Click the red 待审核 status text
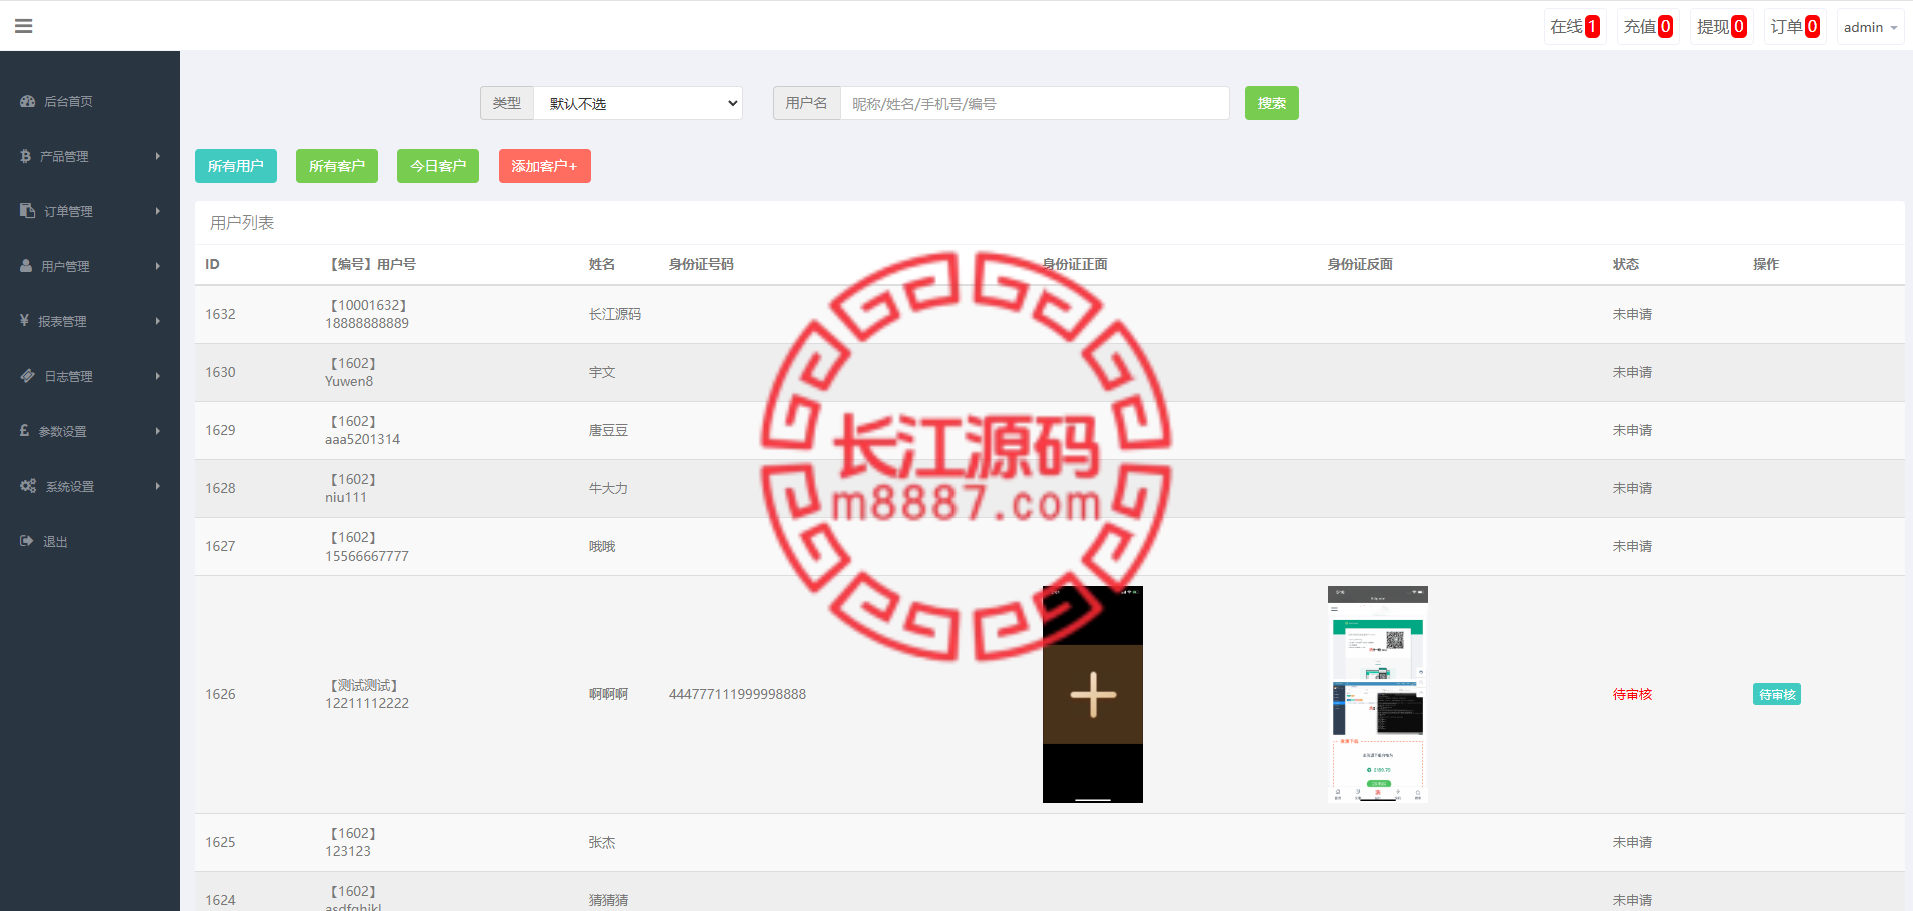 [x=1633, y=694]
